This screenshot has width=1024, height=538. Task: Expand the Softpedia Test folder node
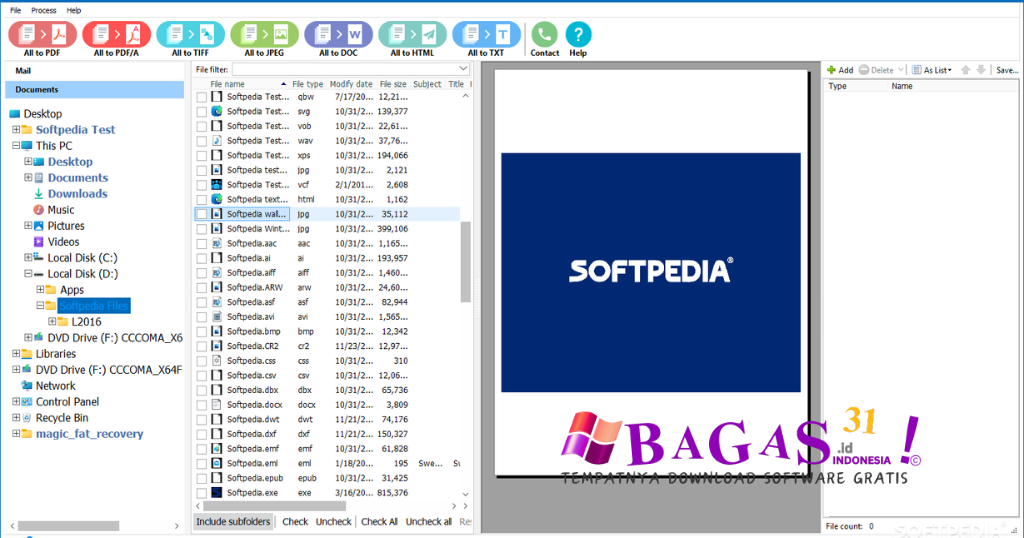coord(16,130)
